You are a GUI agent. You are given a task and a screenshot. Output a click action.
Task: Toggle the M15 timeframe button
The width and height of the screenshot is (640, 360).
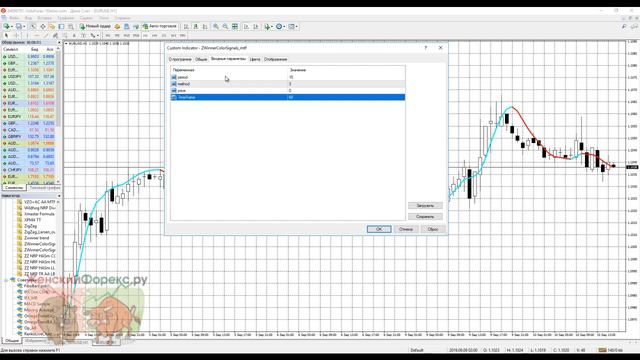pyautogui.click(x=127, y=36)
